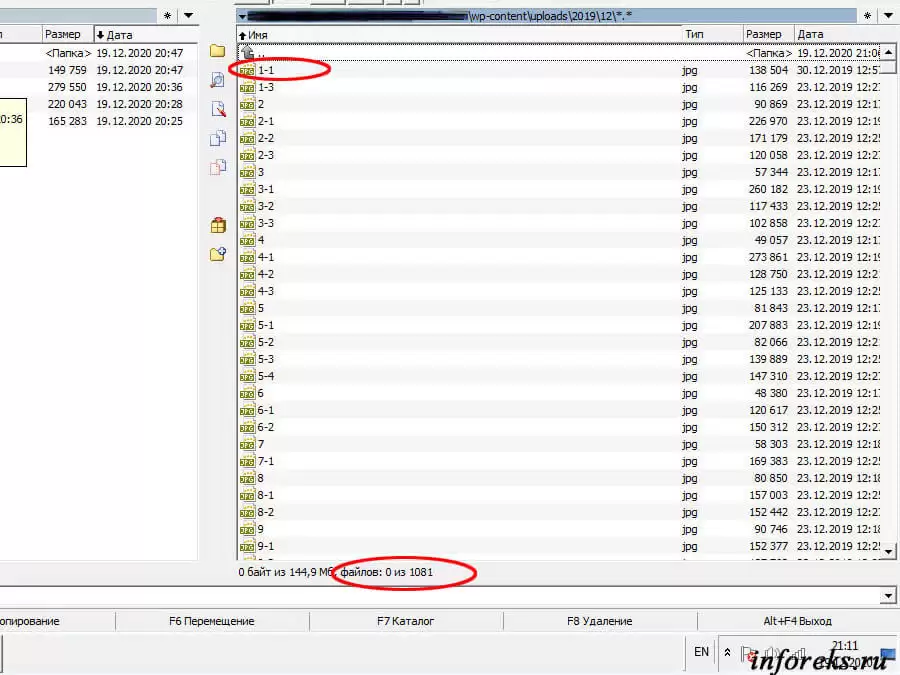Click the yellow folder icon in vertical toolbar
900x675 pixels.
click(x=217, y=51)
